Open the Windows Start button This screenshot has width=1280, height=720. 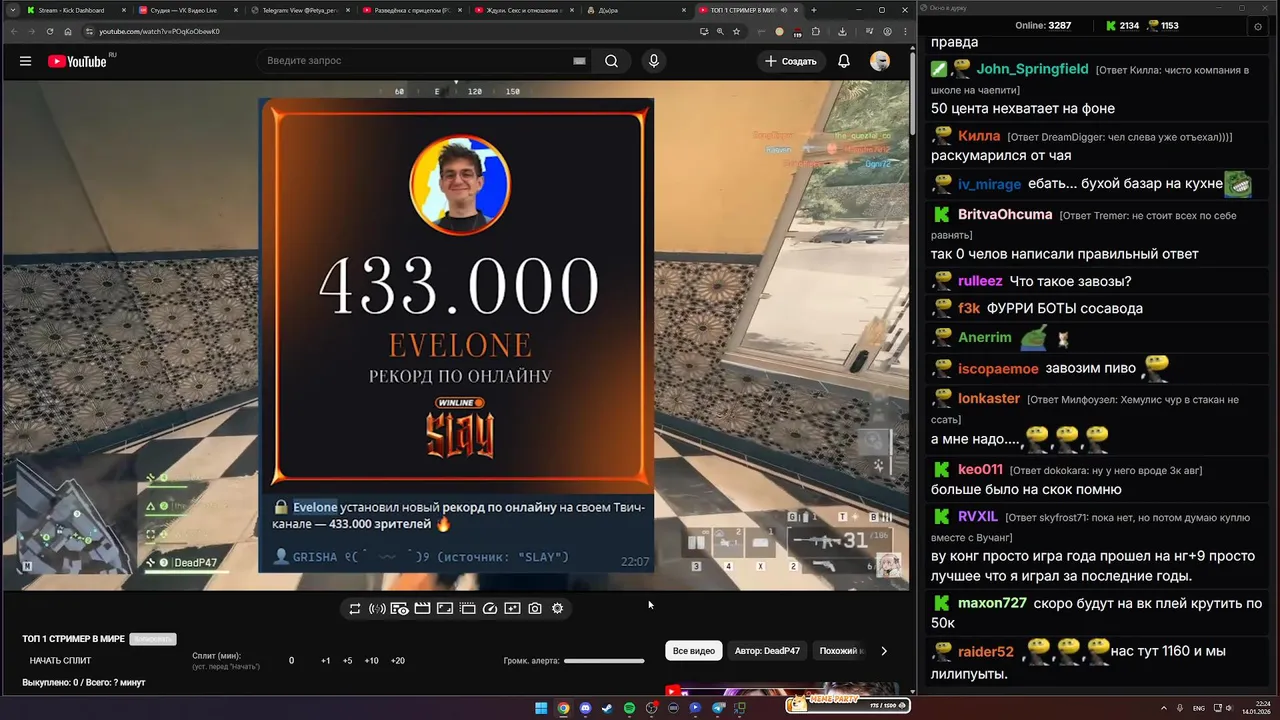pos(541,708)
